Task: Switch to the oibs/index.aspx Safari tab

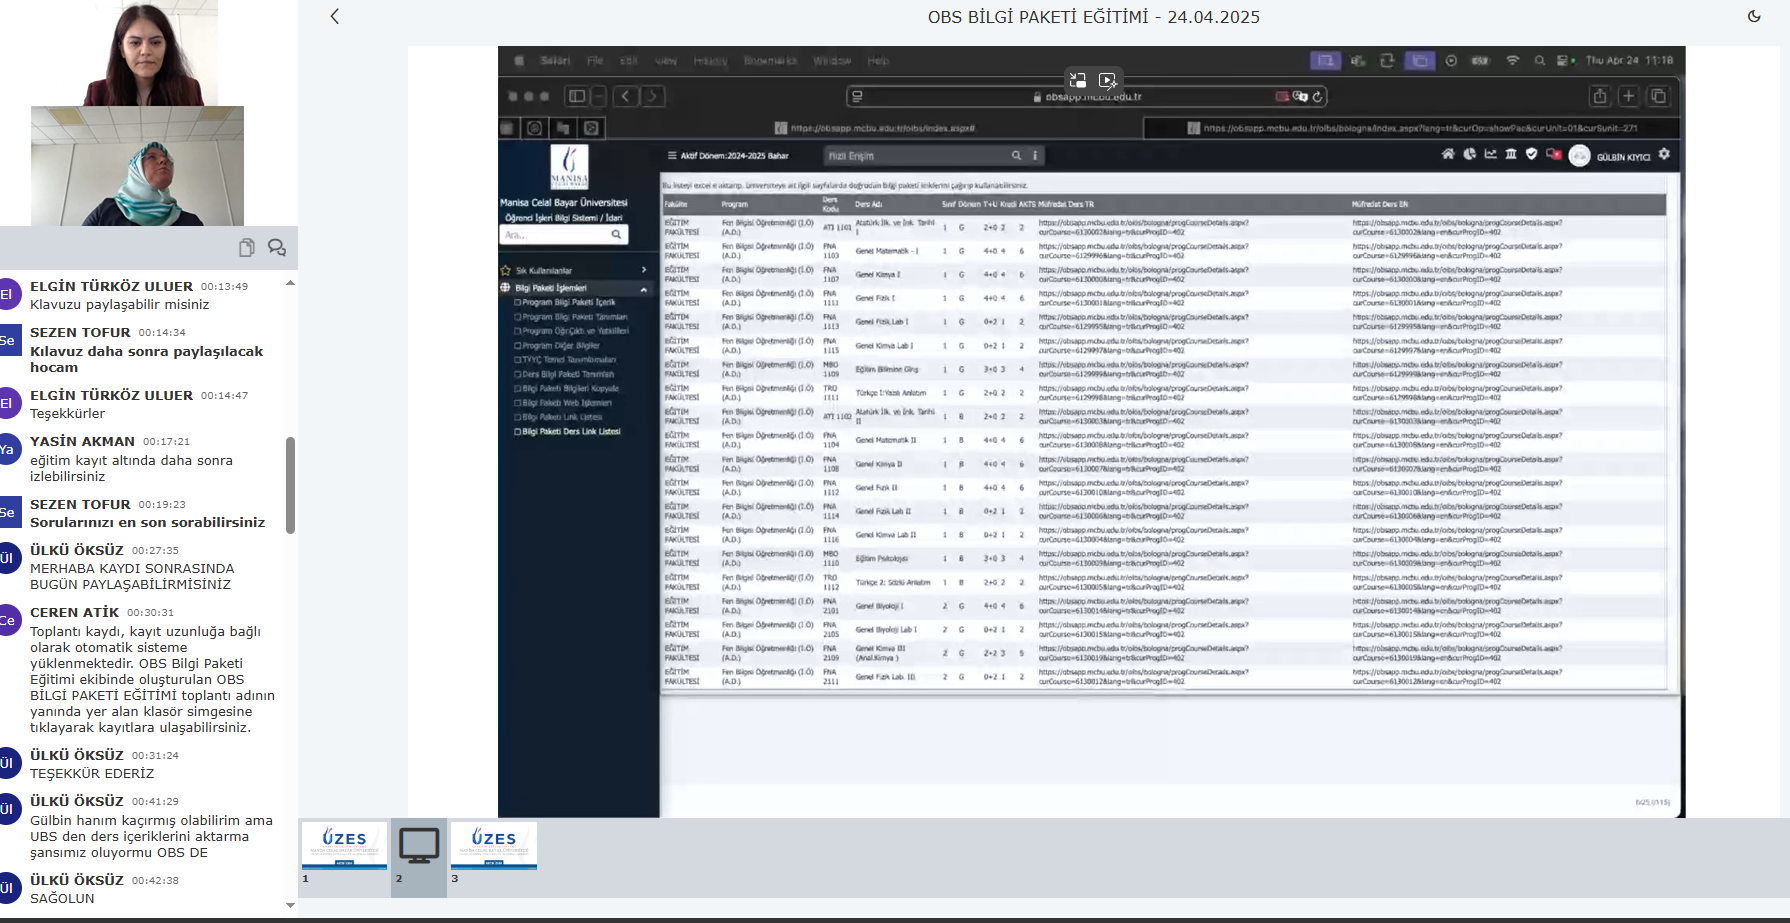Action: pos(873,128)
